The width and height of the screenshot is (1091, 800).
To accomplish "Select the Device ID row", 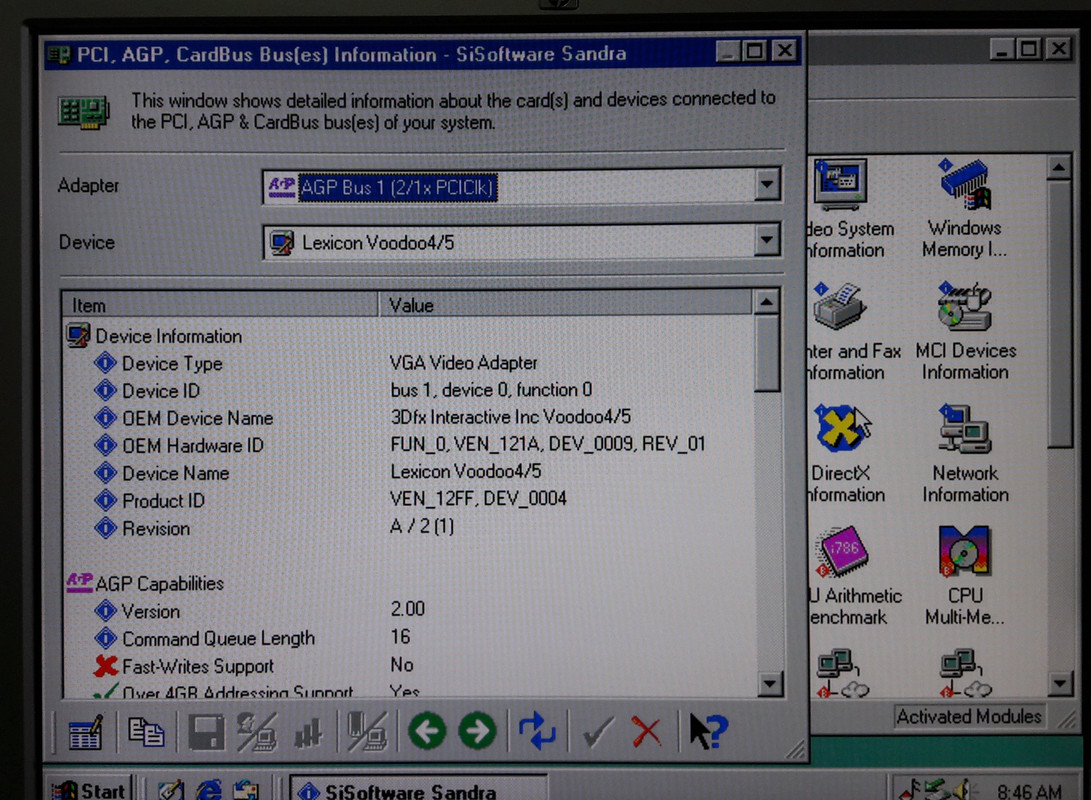I will [408, 390].
